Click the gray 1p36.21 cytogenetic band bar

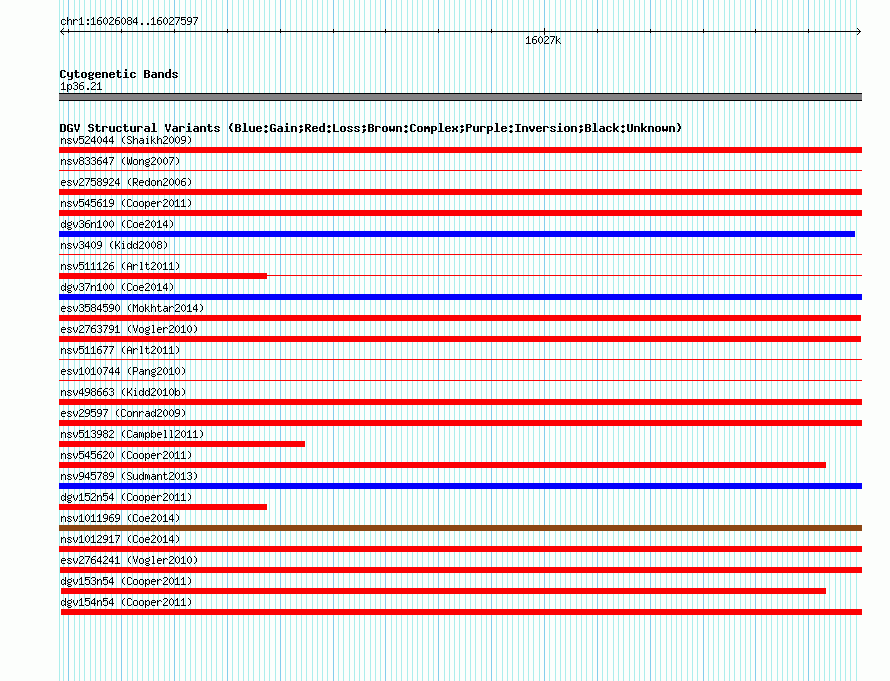tap(460, 97)
